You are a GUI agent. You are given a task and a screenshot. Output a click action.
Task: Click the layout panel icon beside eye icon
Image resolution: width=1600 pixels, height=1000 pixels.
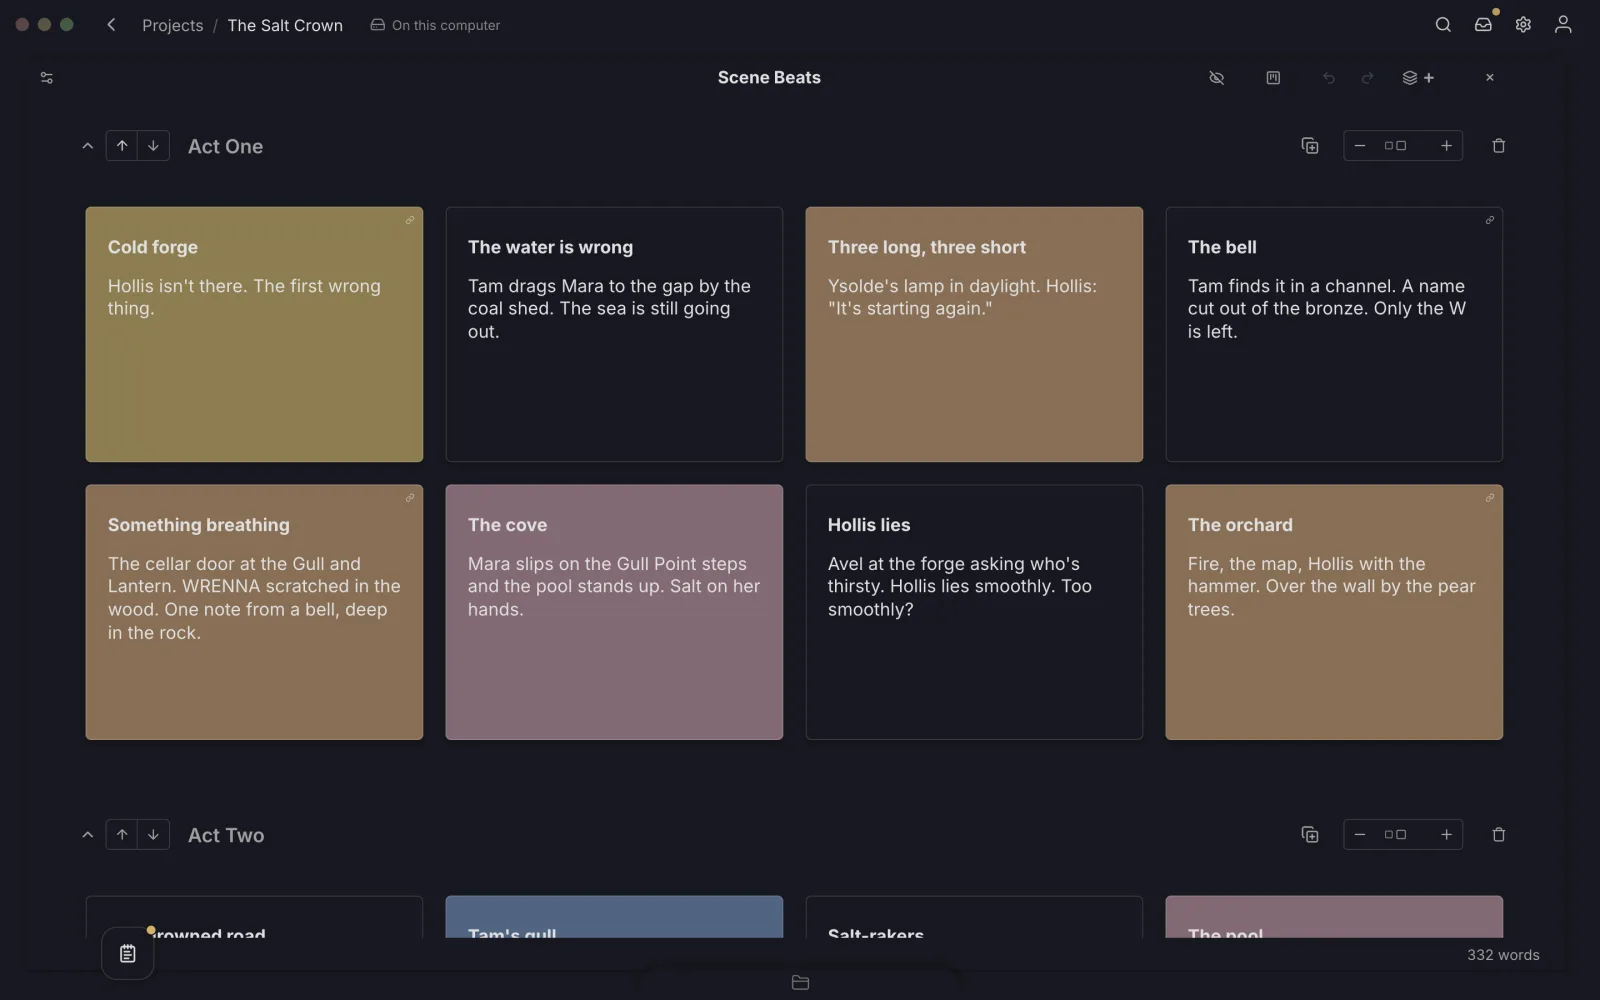click(1273, 78)
